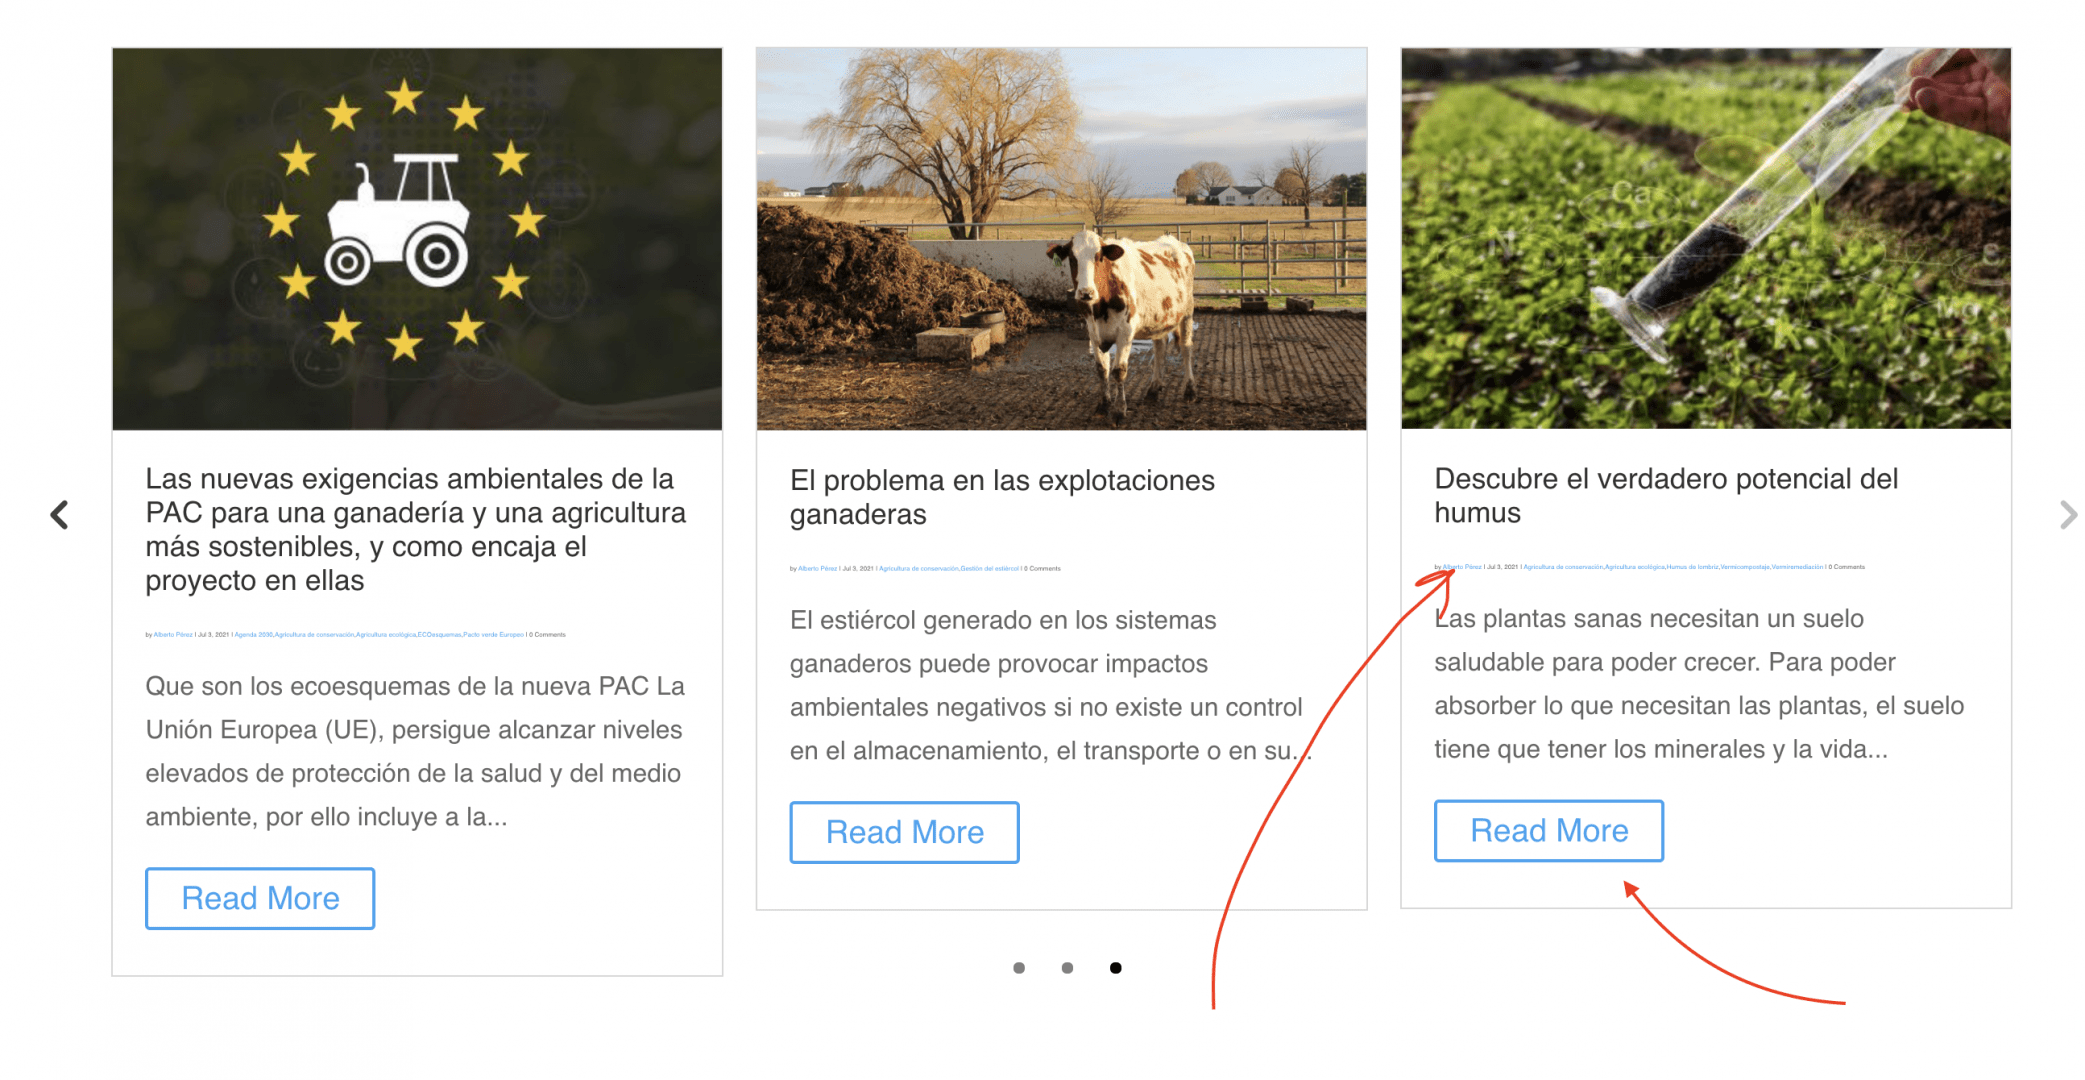The width and height of the screenshot is (2085, 1080).
Task: Open the cow farm image
Action: 1061,239
